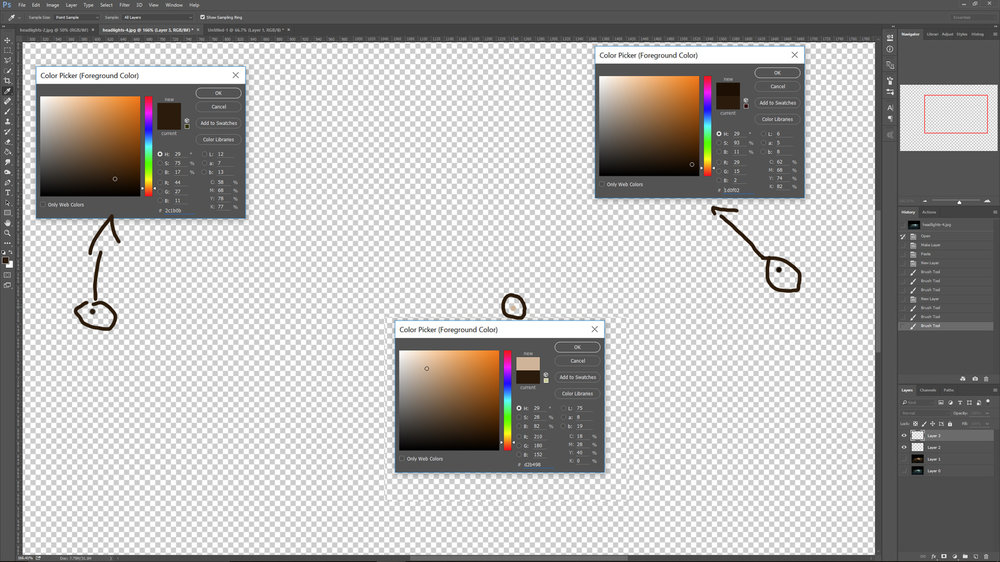
Task: Click Color Libraries in 1d0f02 picker
Action: tap(777, 119)
